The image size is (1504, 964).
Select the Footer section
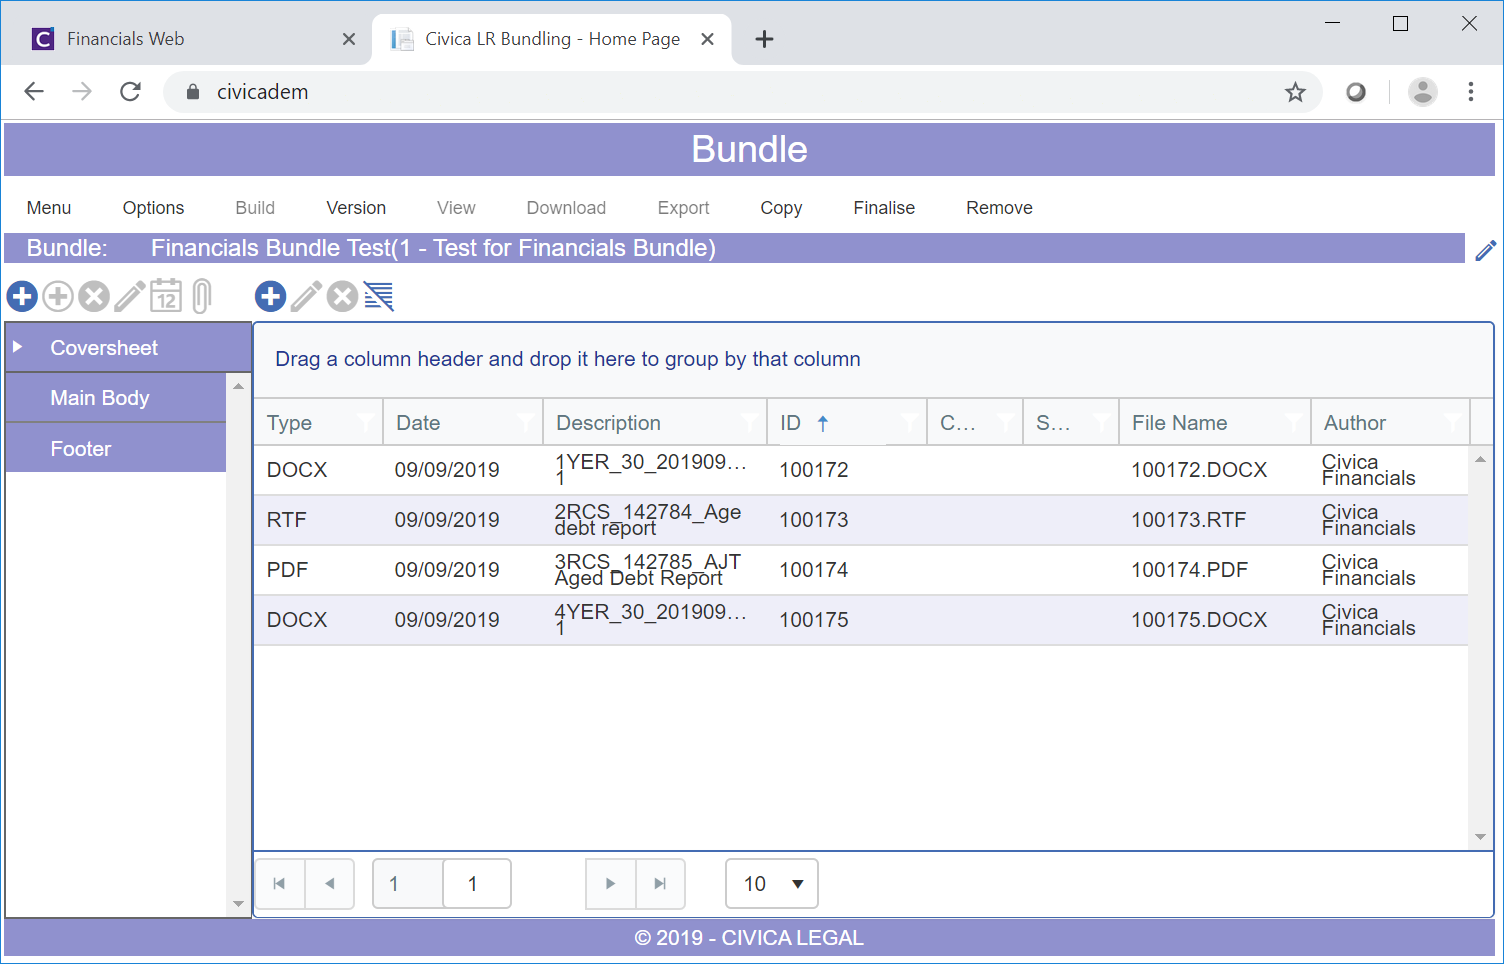[x=116, y=449]
